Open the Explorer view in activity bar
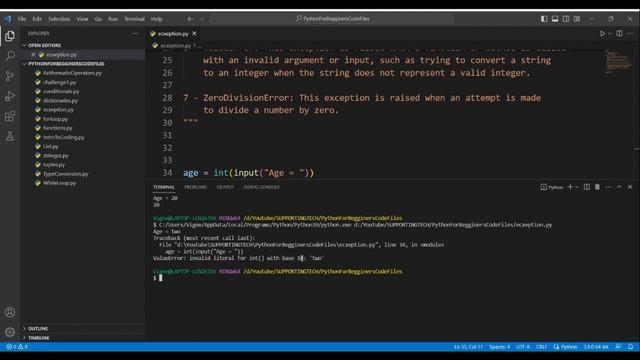Screen dimensions: 640x360 pyautogui.click(x=10, y=36)
